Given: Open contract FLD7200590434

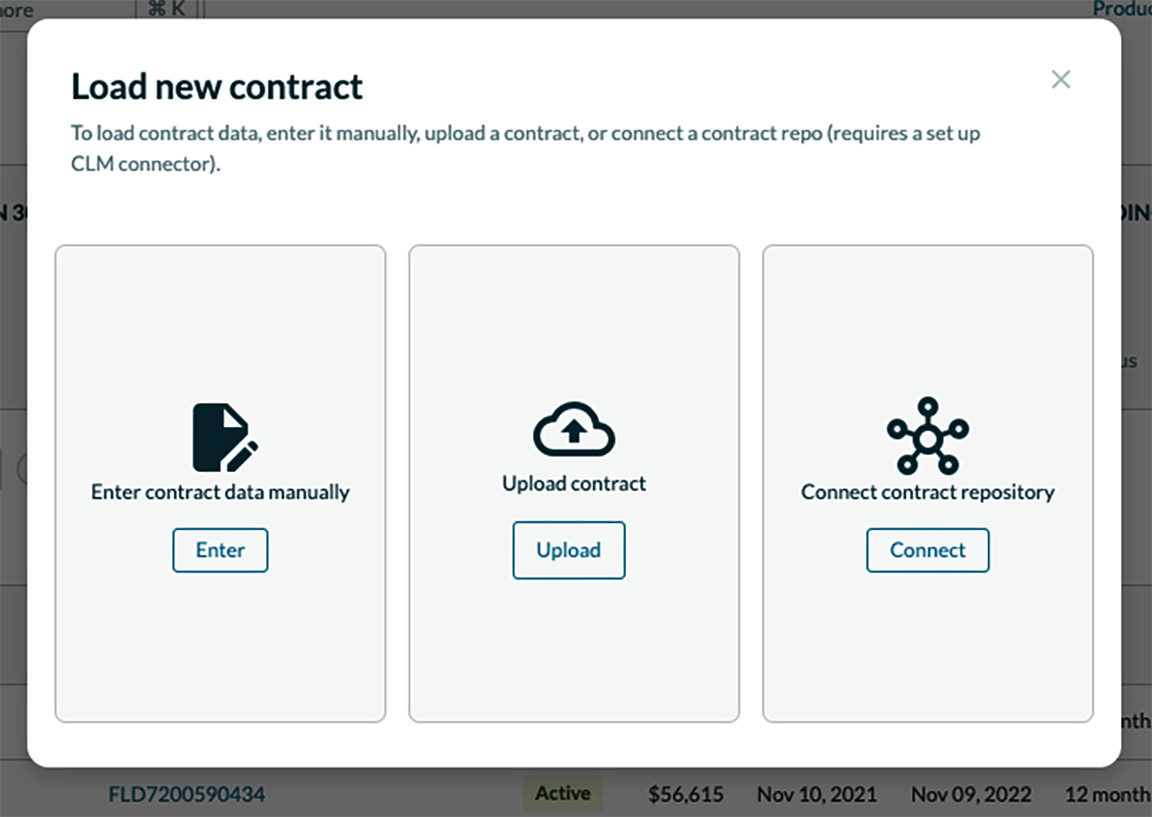Looking at the screenshot, I should pos(186,794).
